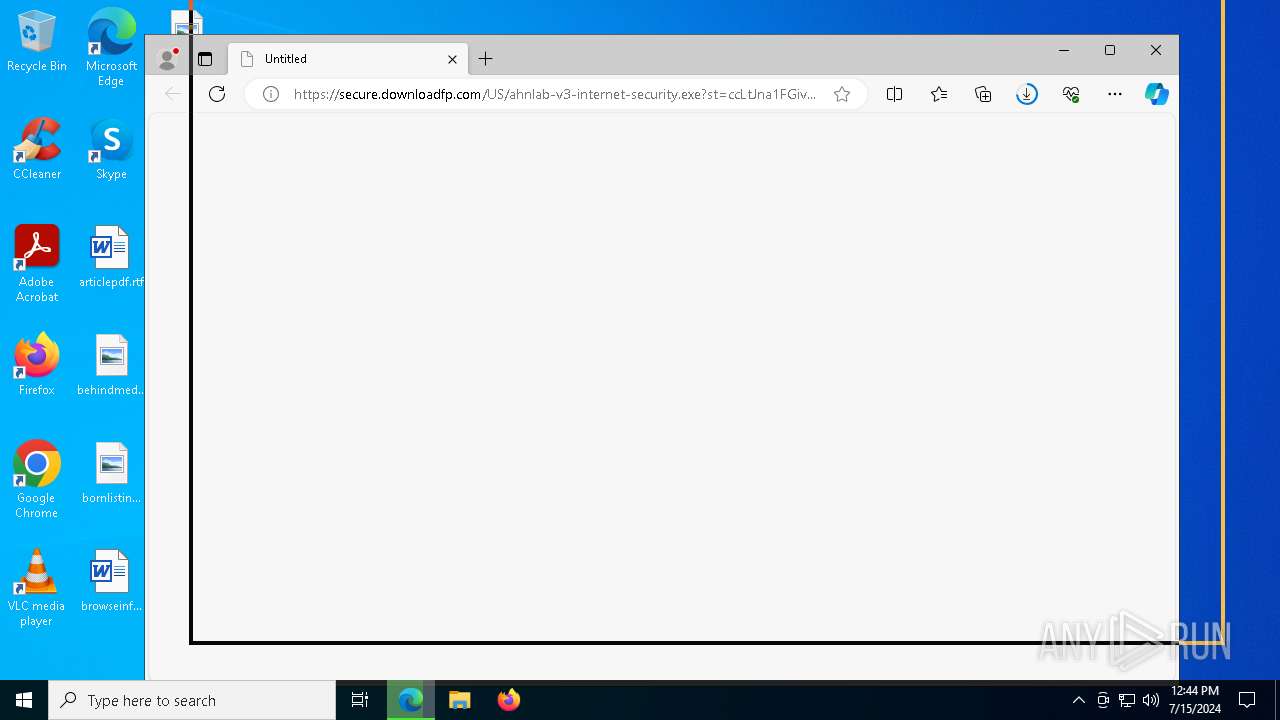This screenshot has height=720, width=1280.
Task: Open File Explorer from taskbar
Action: [x=460, y=700]
